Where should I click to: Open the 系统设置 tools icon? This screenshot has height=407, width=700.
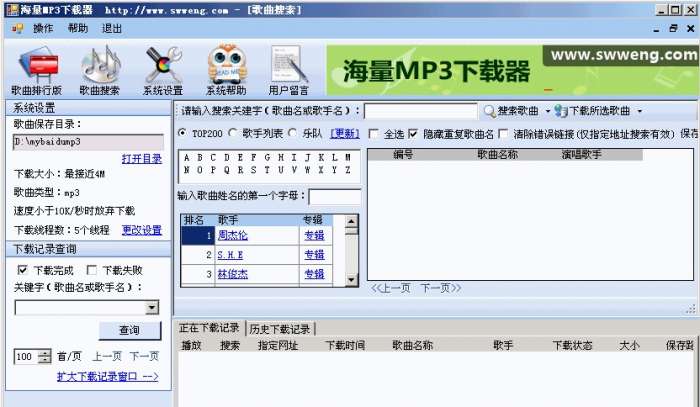coord(163,71)
